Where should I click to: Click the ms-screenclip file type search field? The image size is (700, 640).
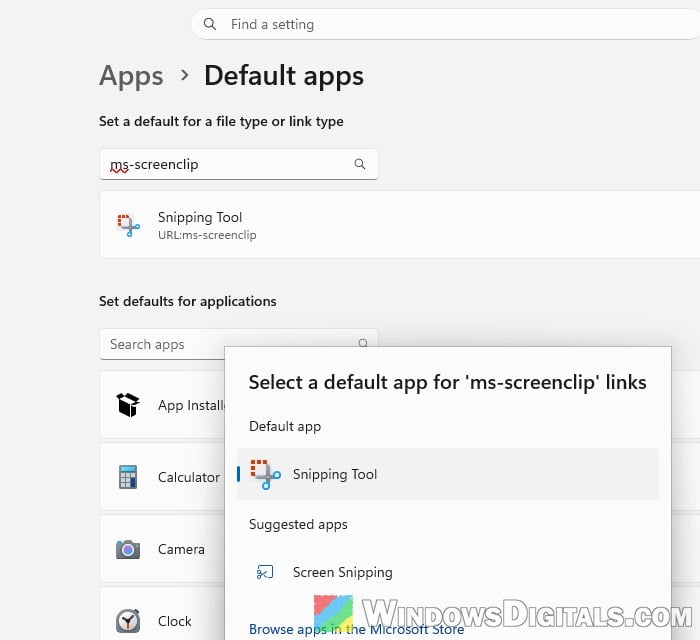(239, 164)
